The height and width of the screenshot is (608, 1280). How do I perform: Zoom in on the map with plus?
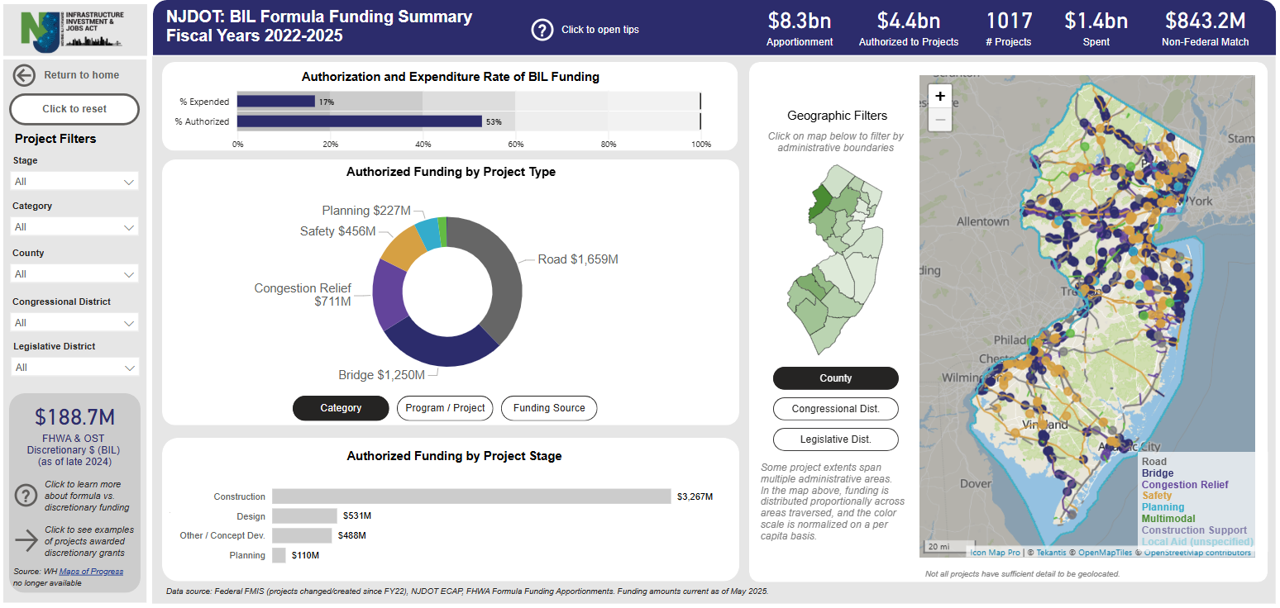[x=940, y=96]
